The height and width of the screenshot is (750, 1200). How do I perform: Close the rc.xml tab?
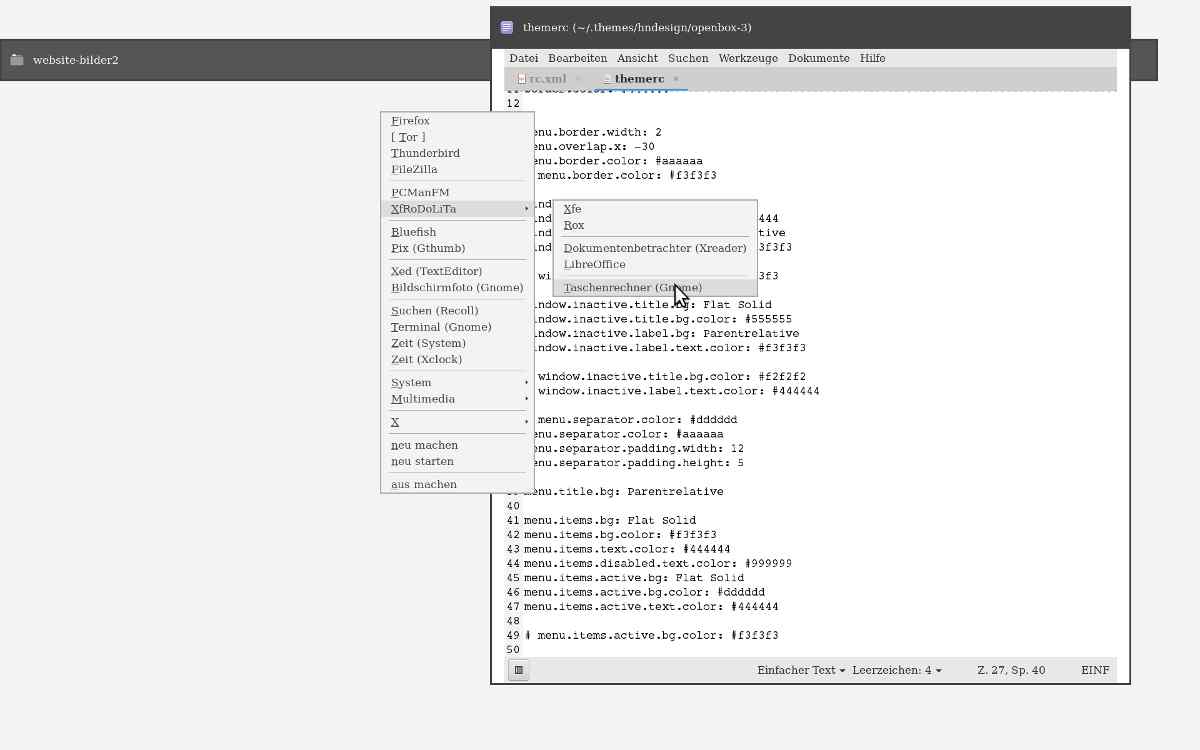[578, 79]
